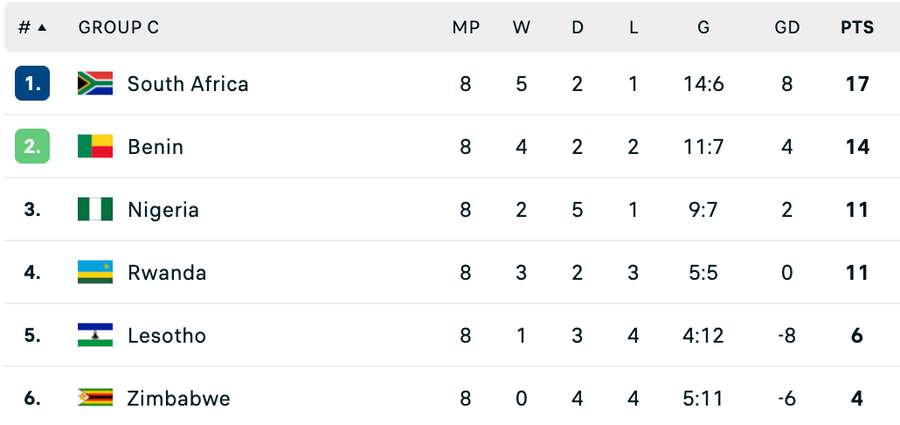The height and width of the screenshot is (425, 900).
Task: Sort table by GD column header
Action: (787, 28)
